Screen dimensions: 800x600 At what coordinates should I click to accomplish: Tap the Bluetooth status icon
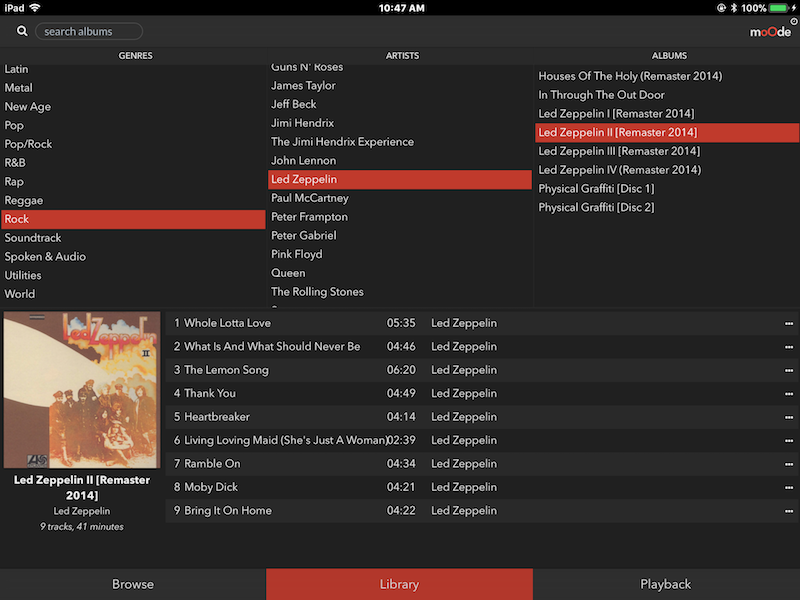[734, 8]
